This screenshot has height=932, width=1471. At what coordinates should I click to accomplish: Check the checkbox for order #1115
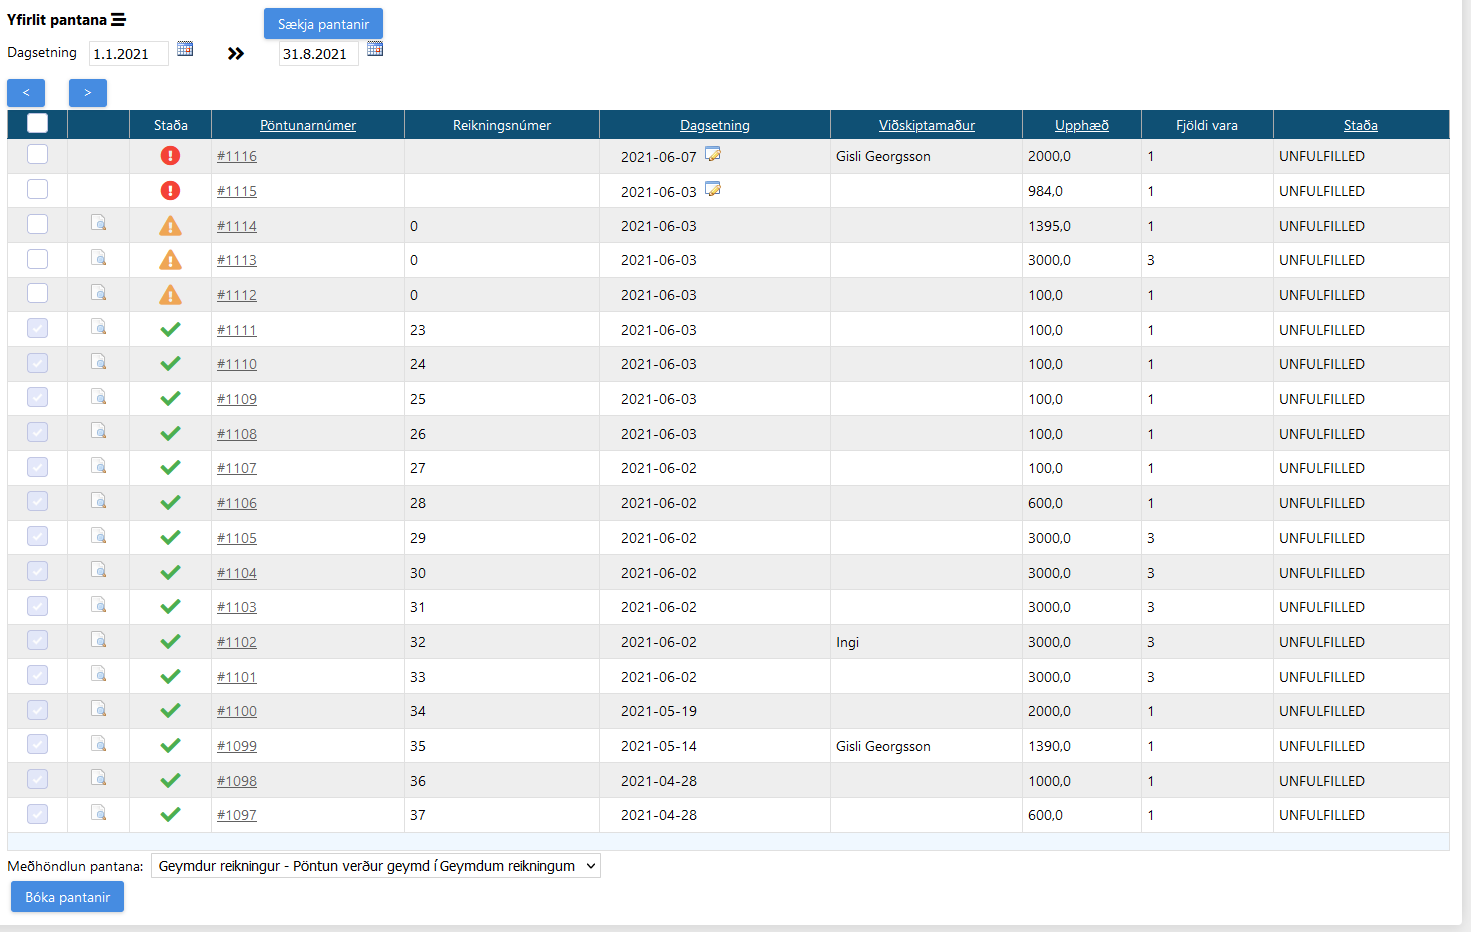(37, 189)
